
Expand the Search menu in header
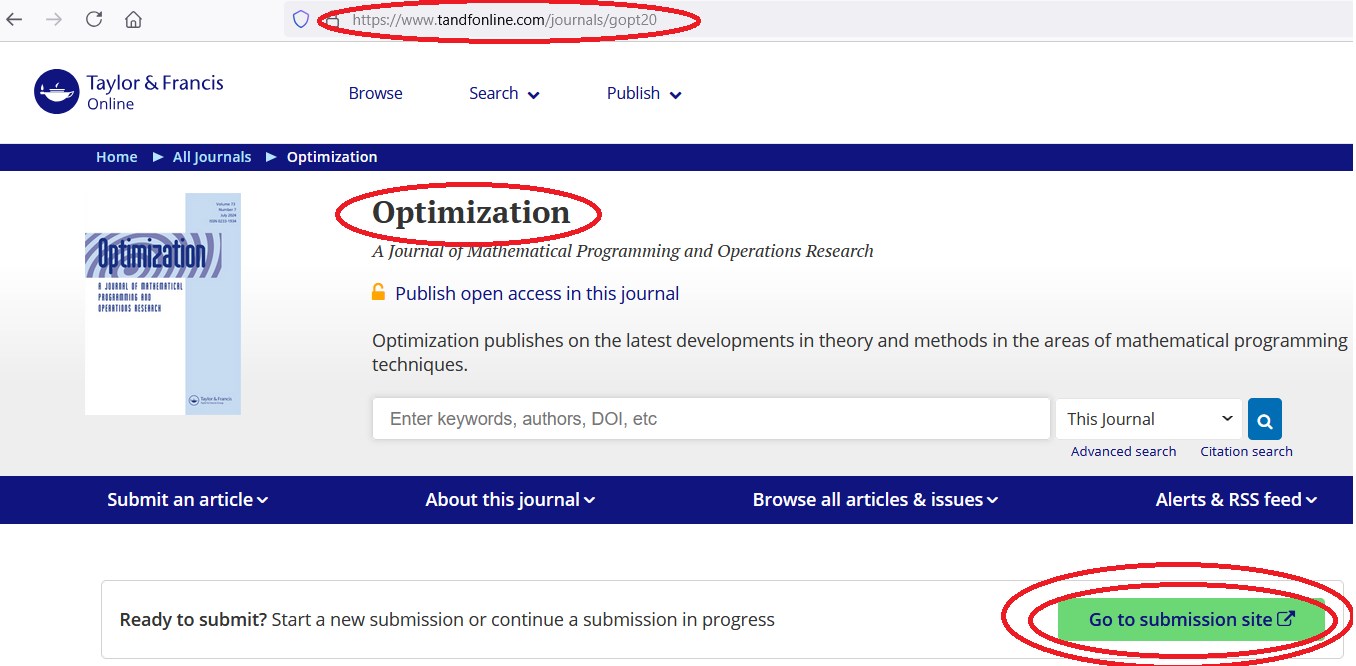click(504, 94)
